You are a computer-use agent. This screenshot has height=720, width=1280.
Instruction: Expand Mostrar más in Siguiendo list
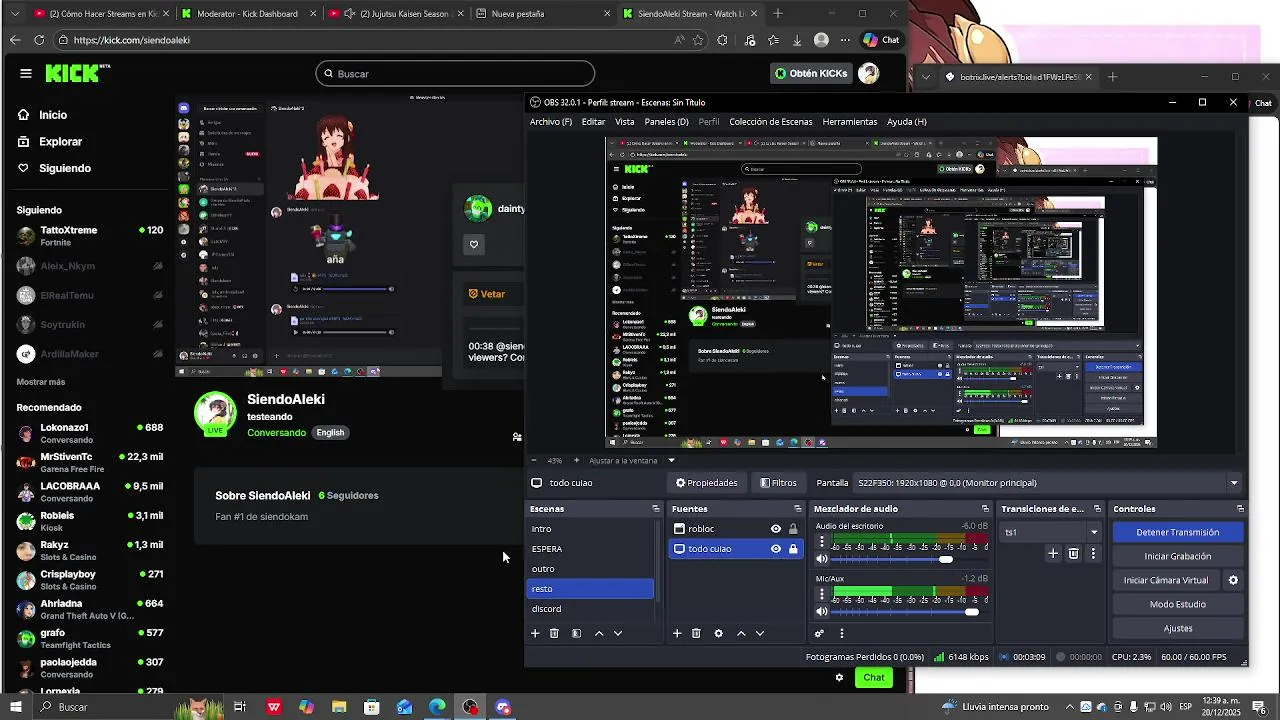pos(41,382)
